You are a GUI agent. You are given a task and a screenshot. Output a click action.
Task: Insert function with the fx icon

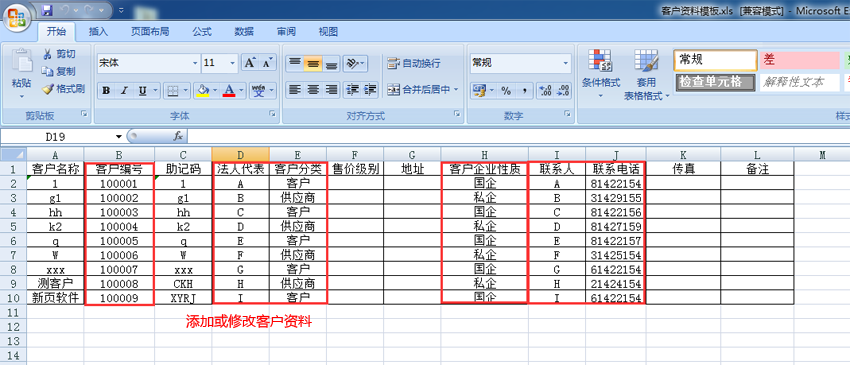tap(178, 136)
